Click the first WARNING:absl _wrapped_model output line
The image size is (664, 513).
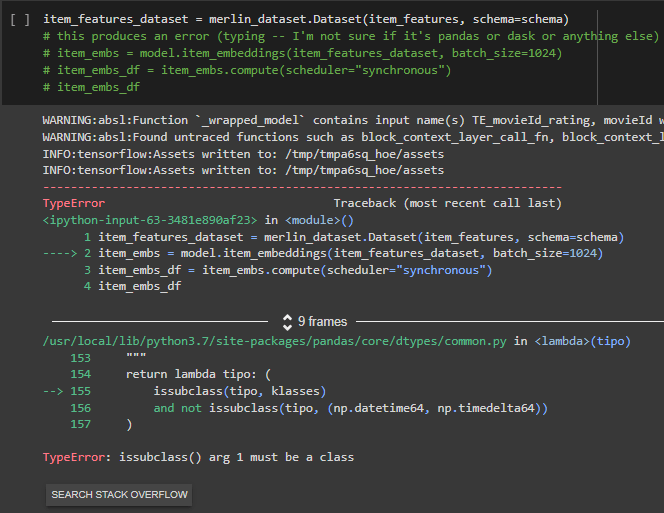pos(350,120)
